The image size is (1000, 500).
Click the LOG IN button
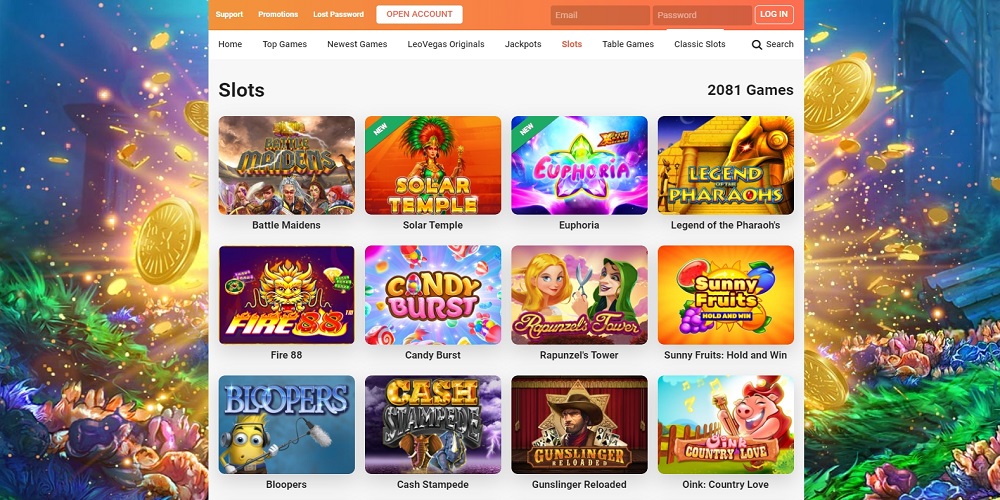[774, 14]
